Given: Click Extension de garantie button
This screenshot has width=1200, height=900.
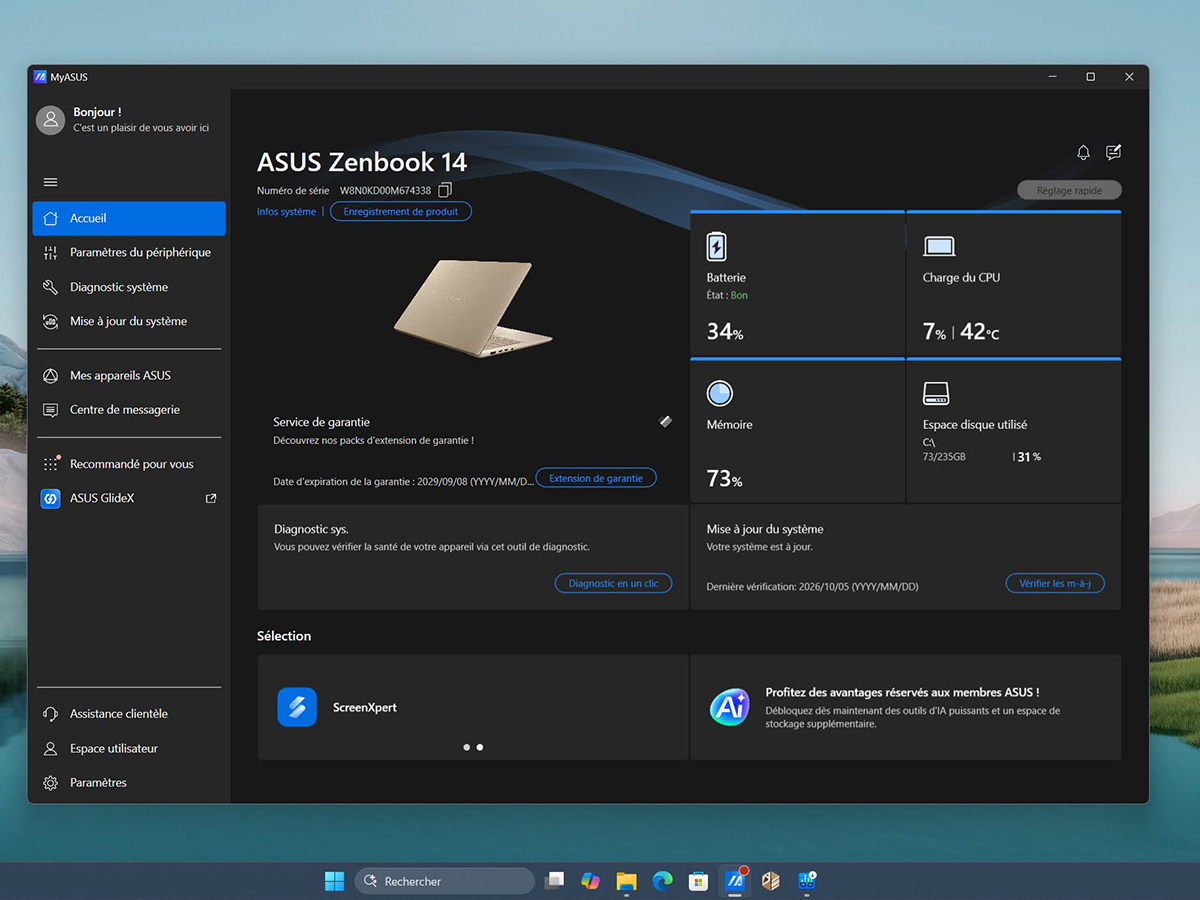Looking at the screenshot, I should (596, 478).
